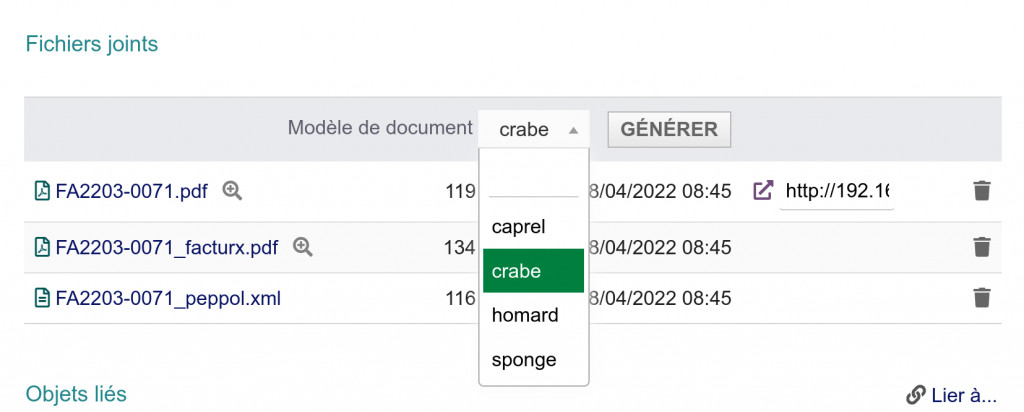Open the FA2203-0071_peppol.xml file link

point(168,298)
